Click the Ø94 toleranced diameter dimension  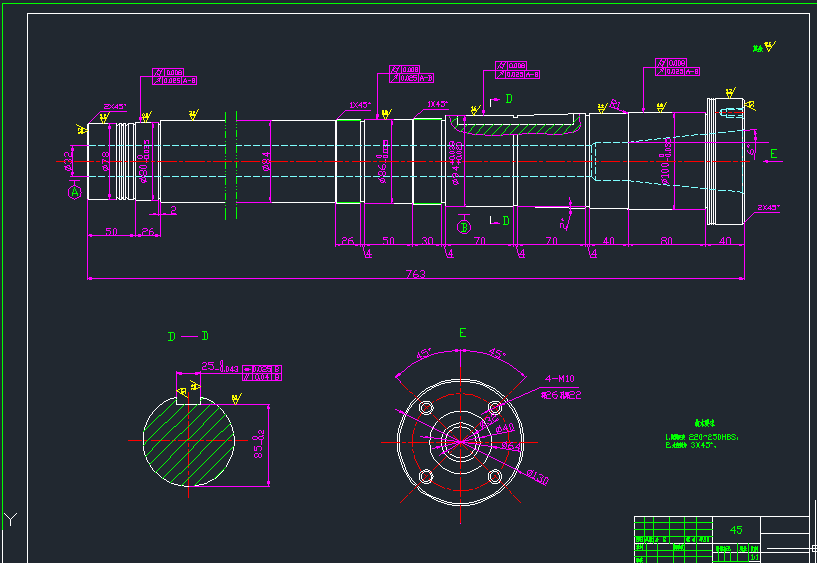coord(455,162)
